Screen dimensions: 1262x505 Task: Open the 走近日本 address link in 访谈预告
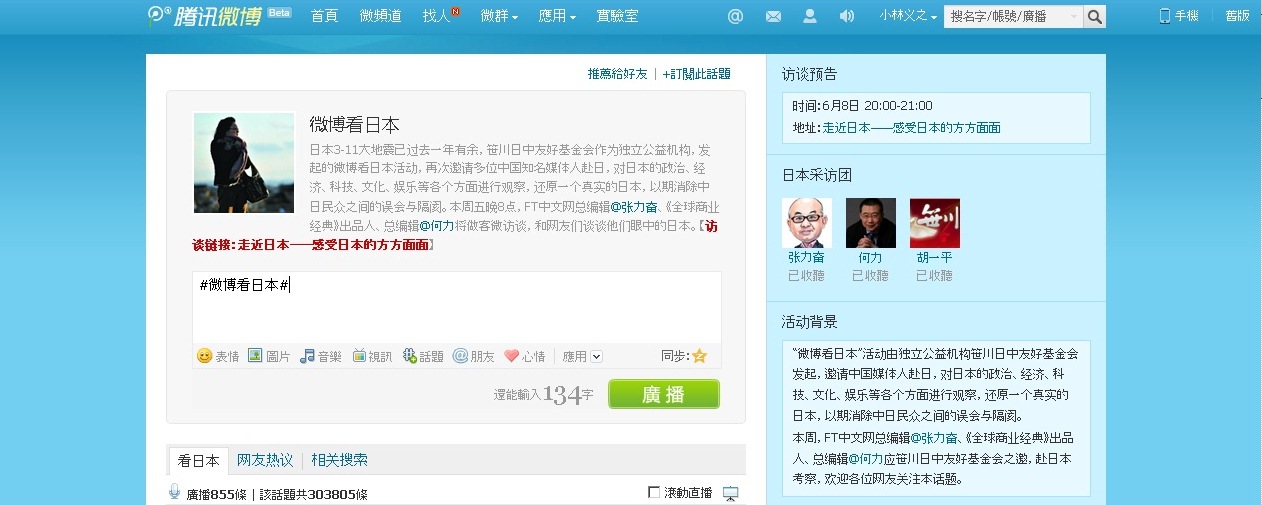coord(911,128)
